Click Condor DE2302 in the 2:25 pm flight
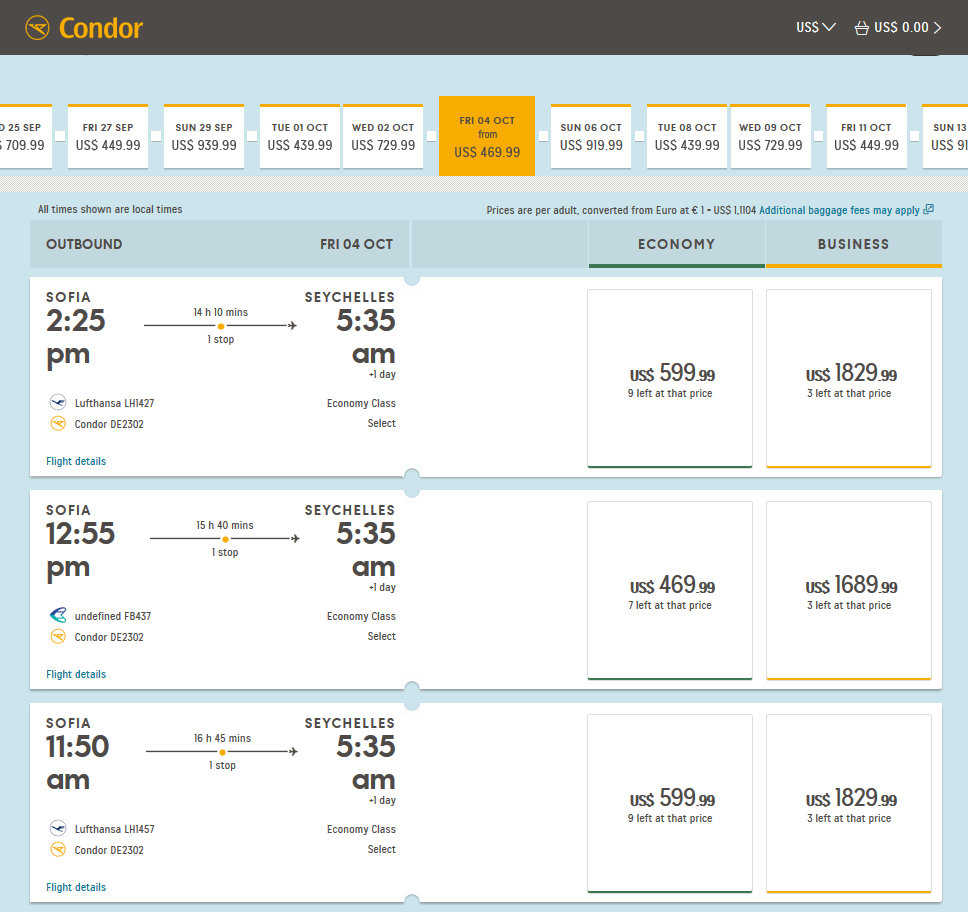Image resolution: width=968 pixels, height=912 pixels. [109, 424]
